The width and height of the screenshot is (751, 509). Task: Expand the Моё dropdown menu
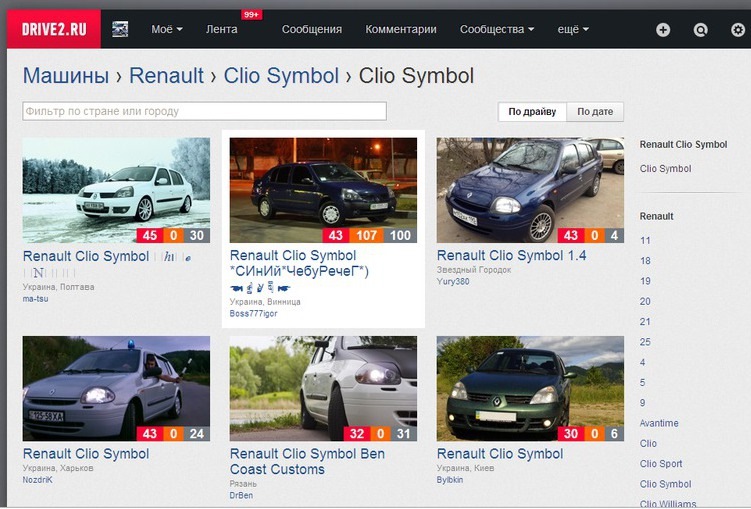click(167, 29)
